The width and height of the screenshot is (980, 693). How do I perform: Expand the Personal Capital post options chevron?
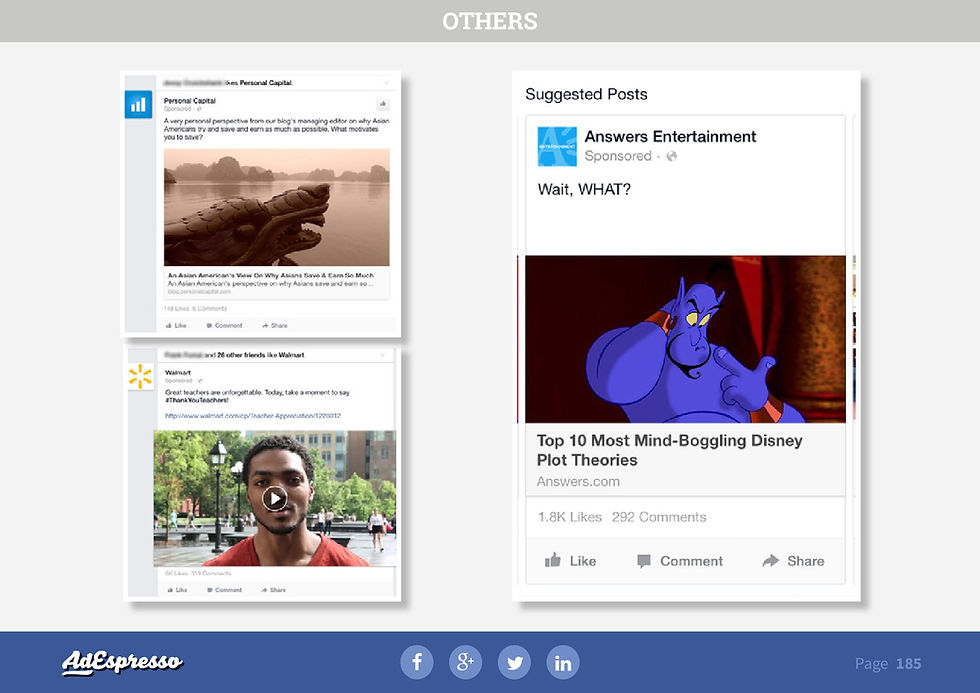click(x=386, y=82)
